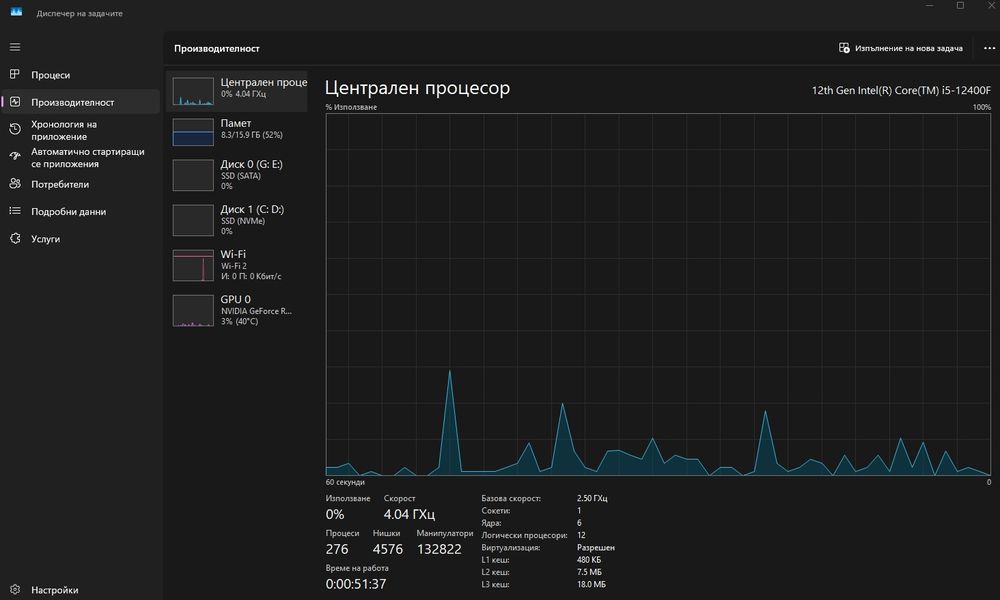Click the run new task icon
The width and height of the screenshot is (1000, 600).
pos(844,48)
